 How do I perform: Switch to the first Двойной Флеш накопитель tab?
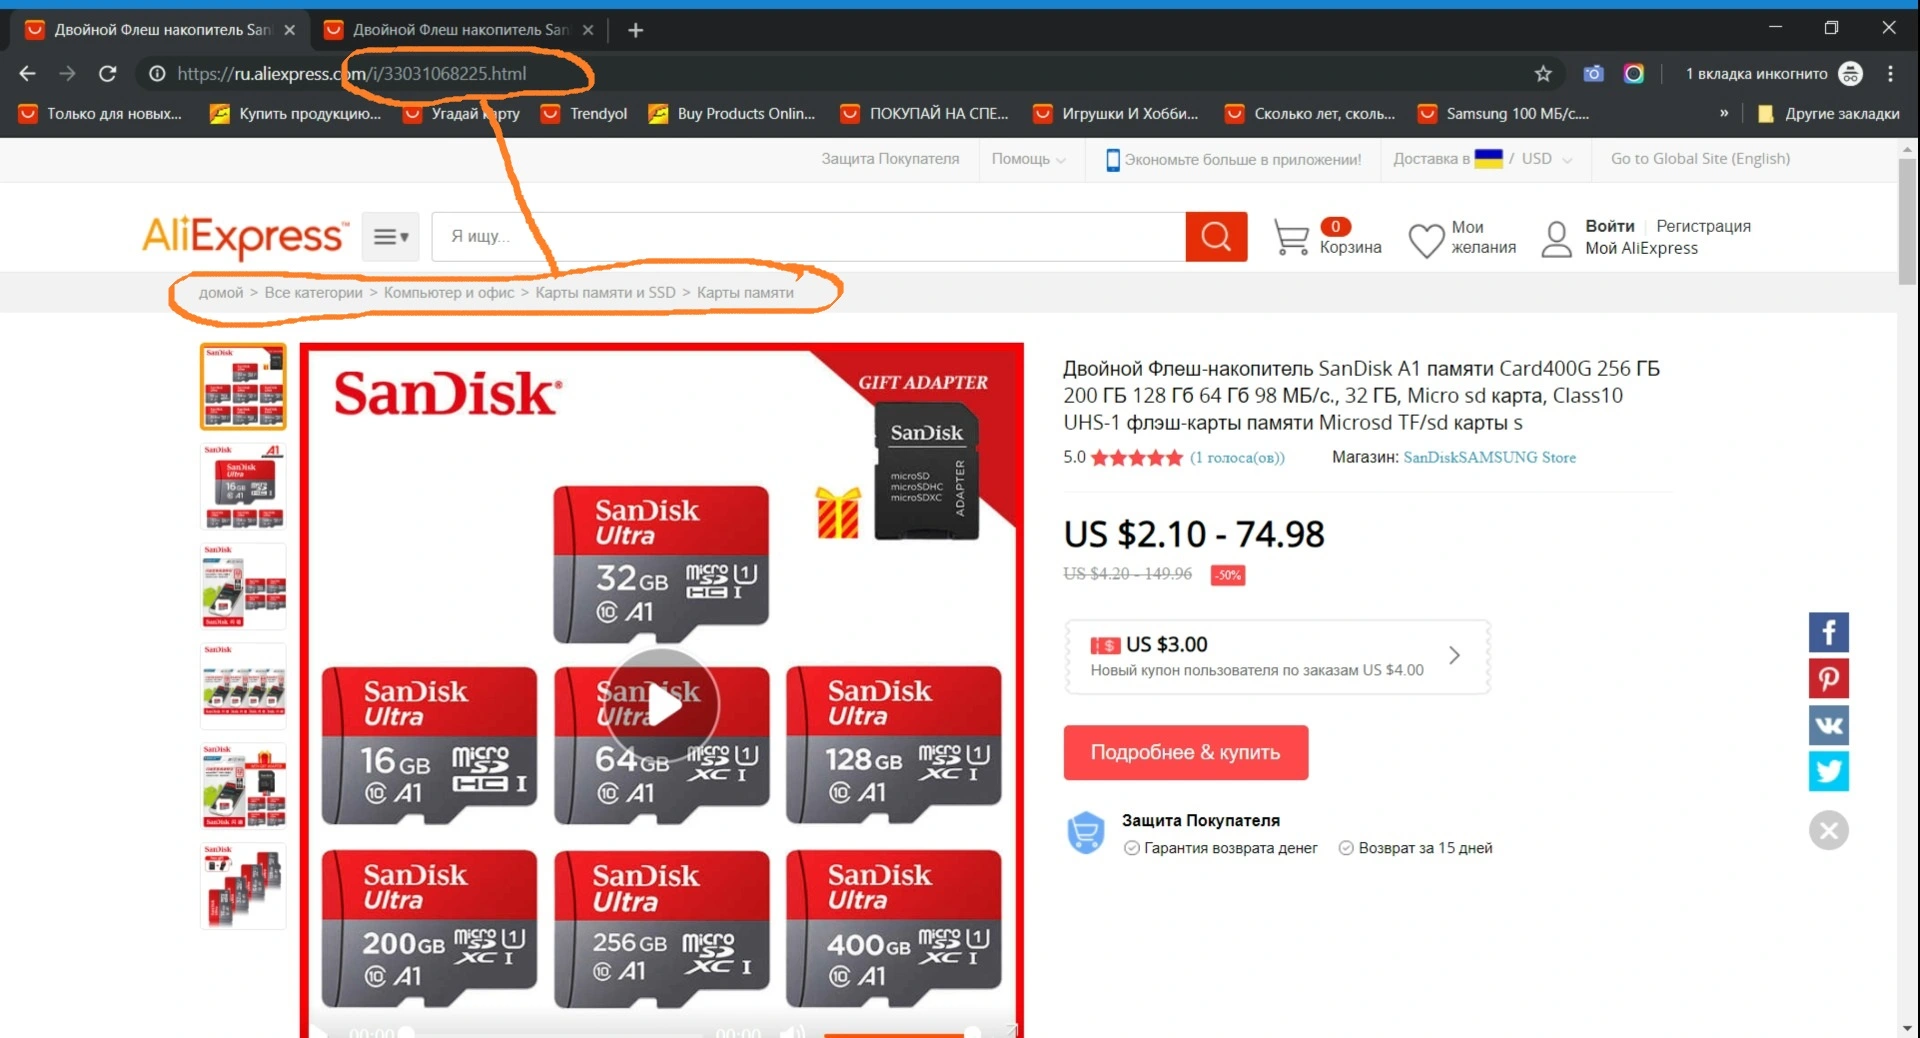pyautogui.click(x=160, y=30)
